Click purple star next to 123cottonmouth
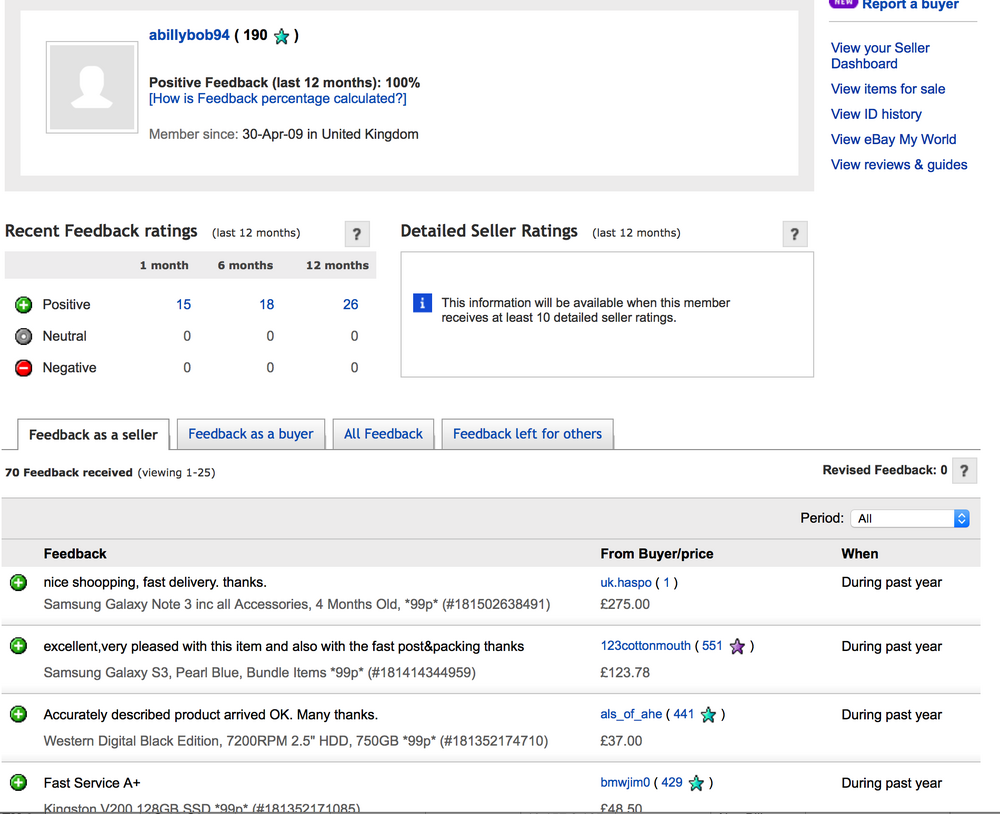This screenshot has width=1000, height=814. [737, 647]
